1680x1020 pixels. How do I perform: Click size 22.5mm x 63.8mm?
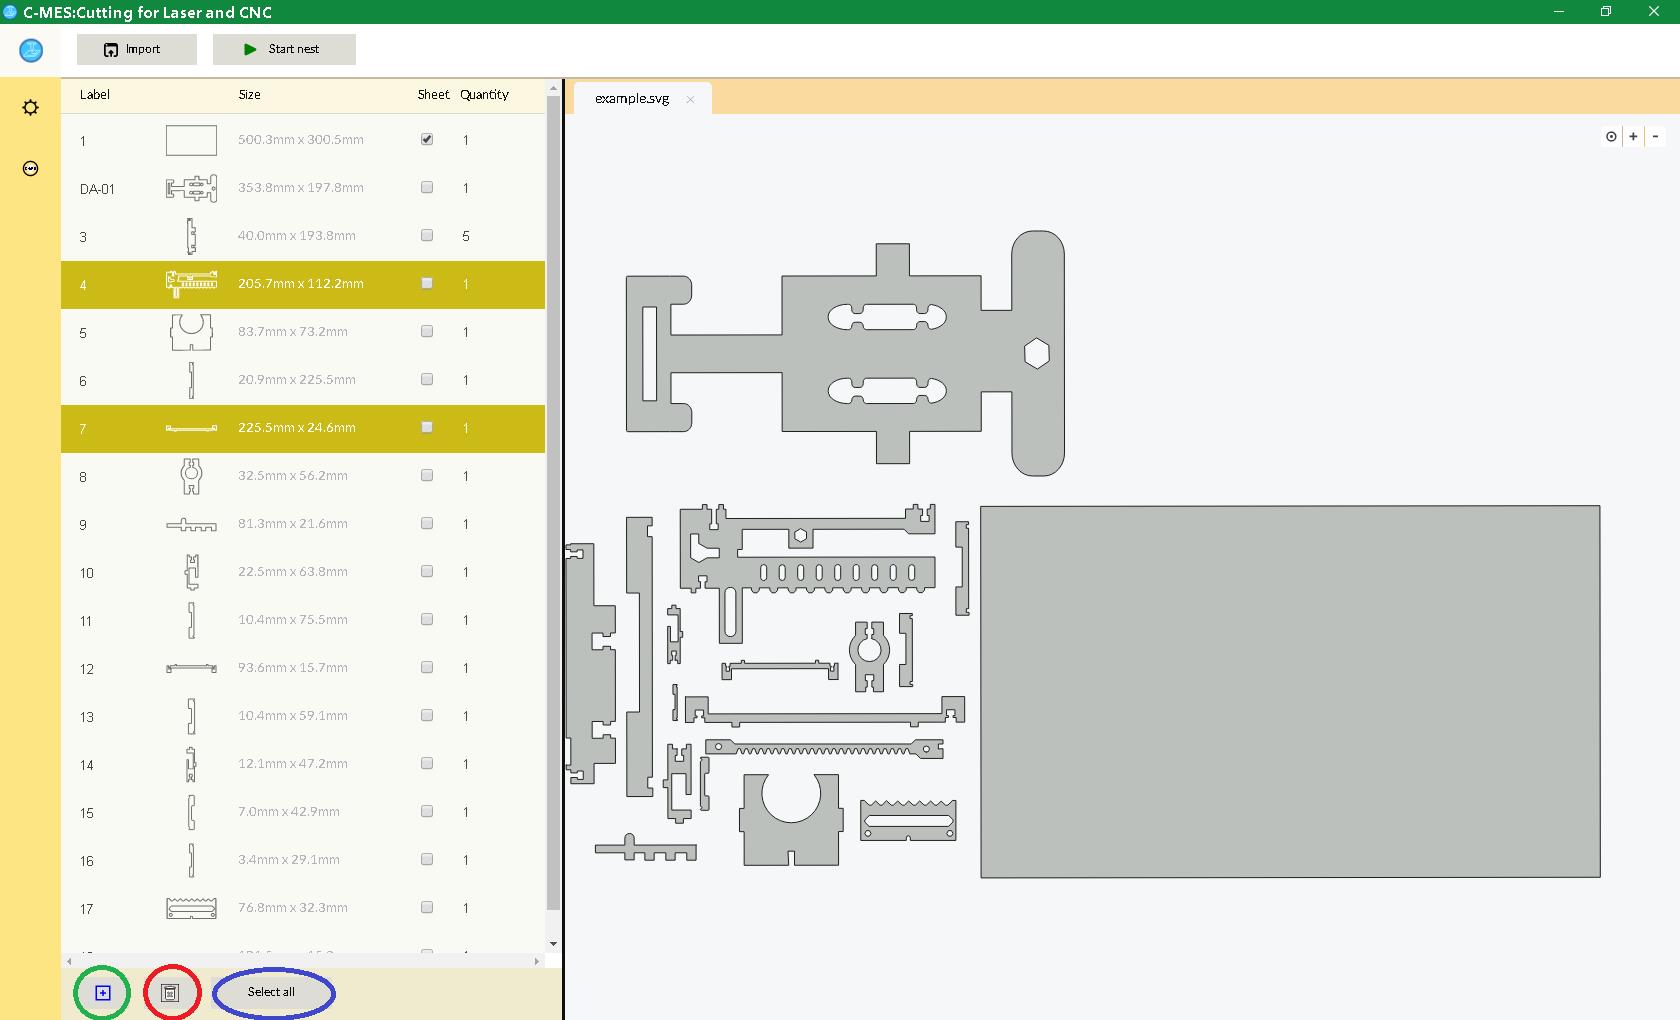(x=293, y=572)
